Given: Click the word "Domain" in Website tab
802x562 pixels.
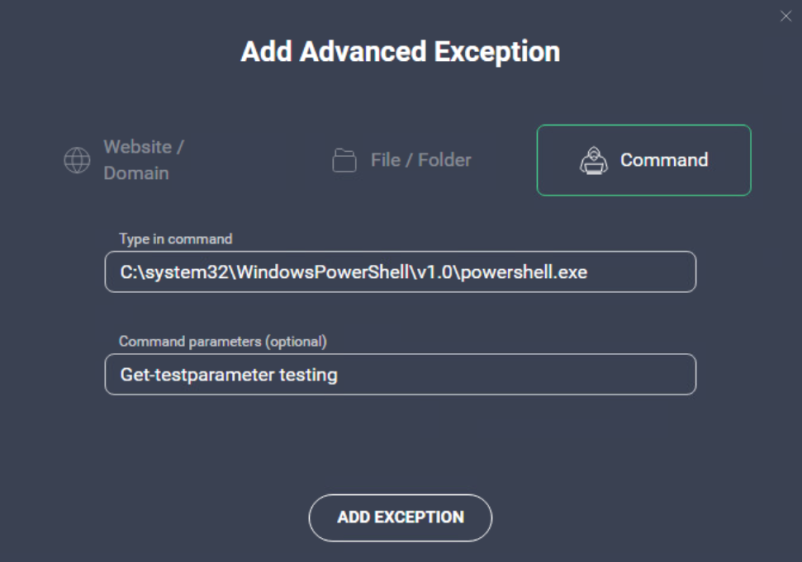Looking at the screenshot, I should point(136,173).
